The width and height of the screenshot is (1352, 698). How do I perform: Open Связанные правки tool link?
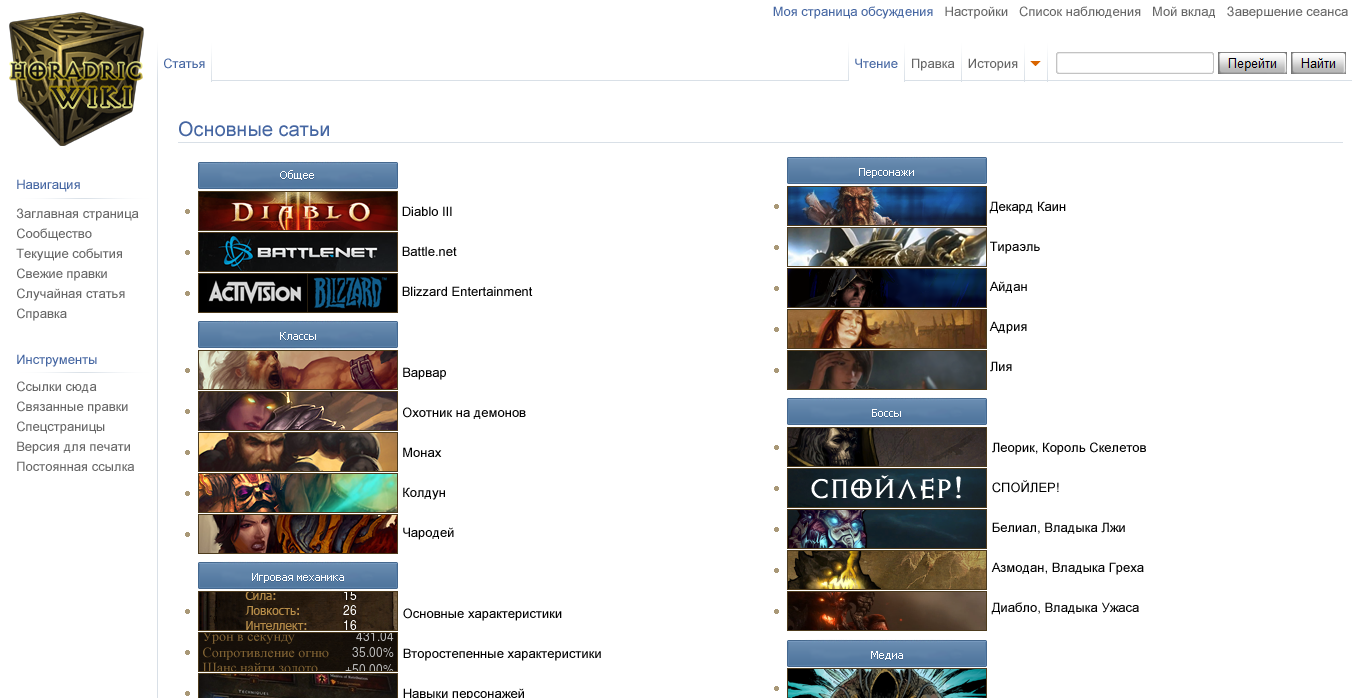pos(72,407)
